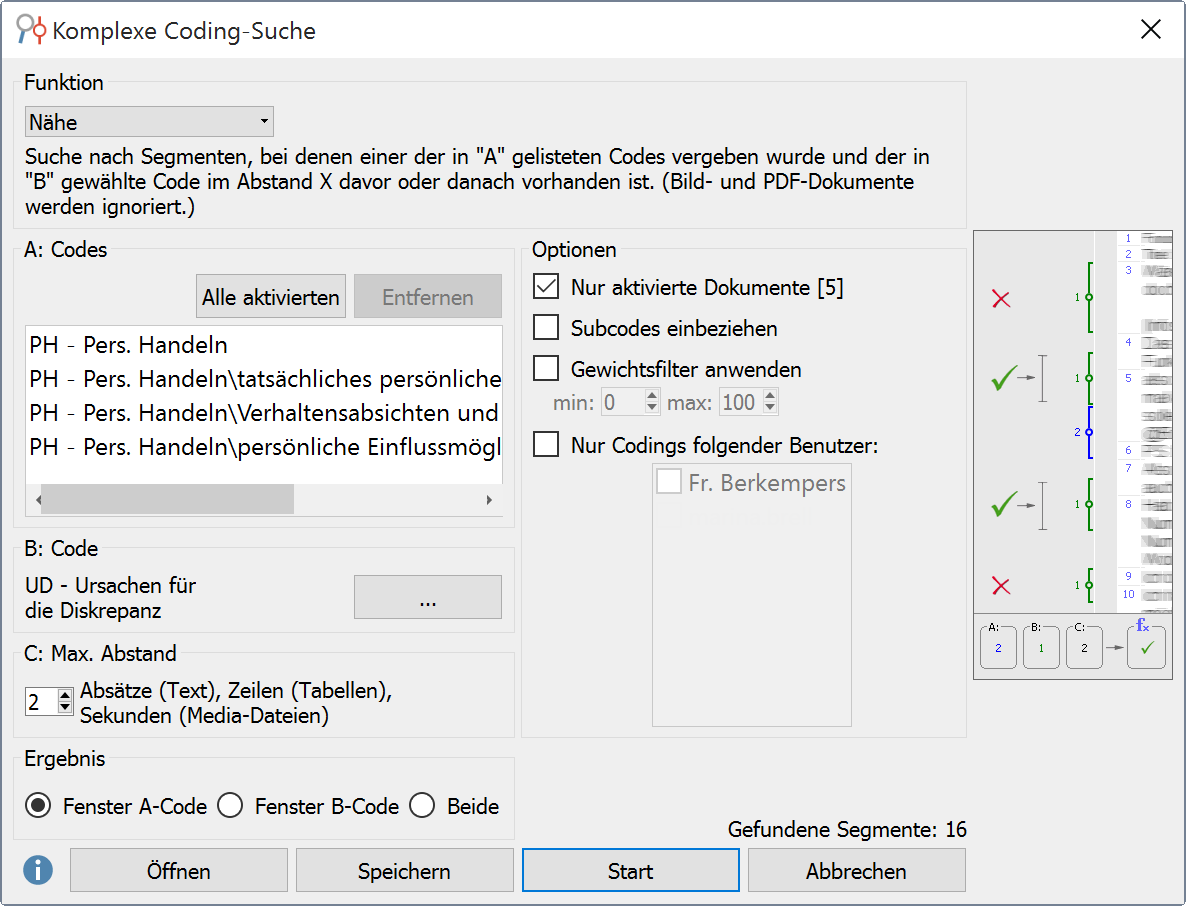This screenshot has height=906, width=1186.
Task: Click the right arrow of the codes list scrollbar
Action: 489,500
